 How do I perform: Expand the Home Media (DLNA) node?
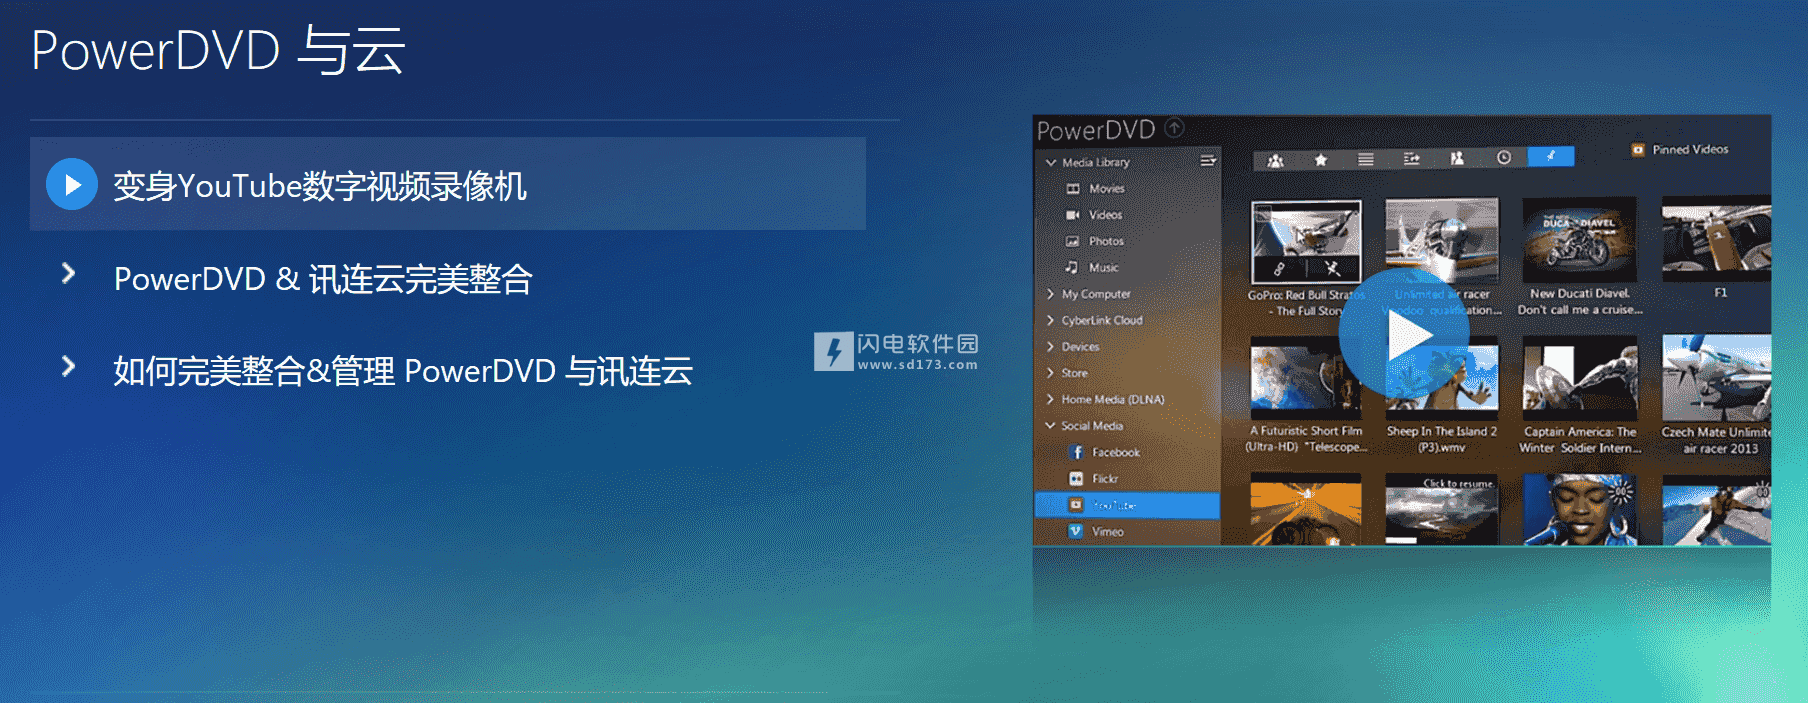tap(1050, 399)
